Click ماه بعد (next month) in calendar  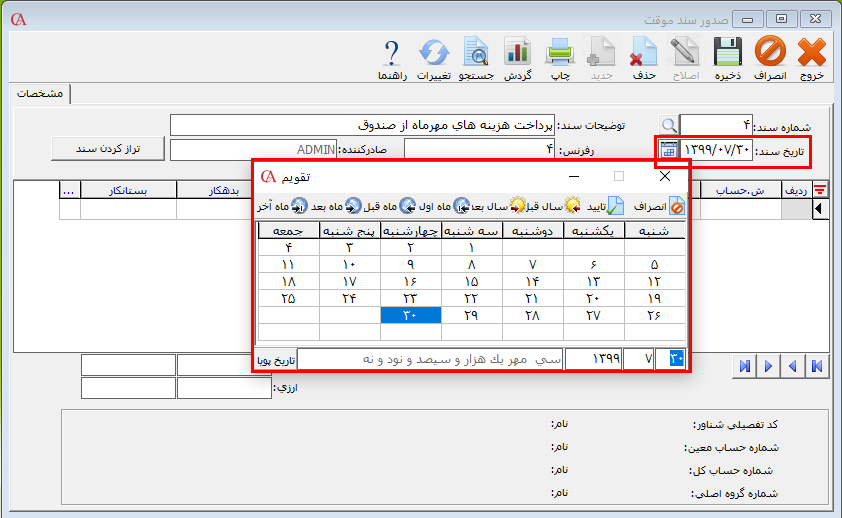336,206
